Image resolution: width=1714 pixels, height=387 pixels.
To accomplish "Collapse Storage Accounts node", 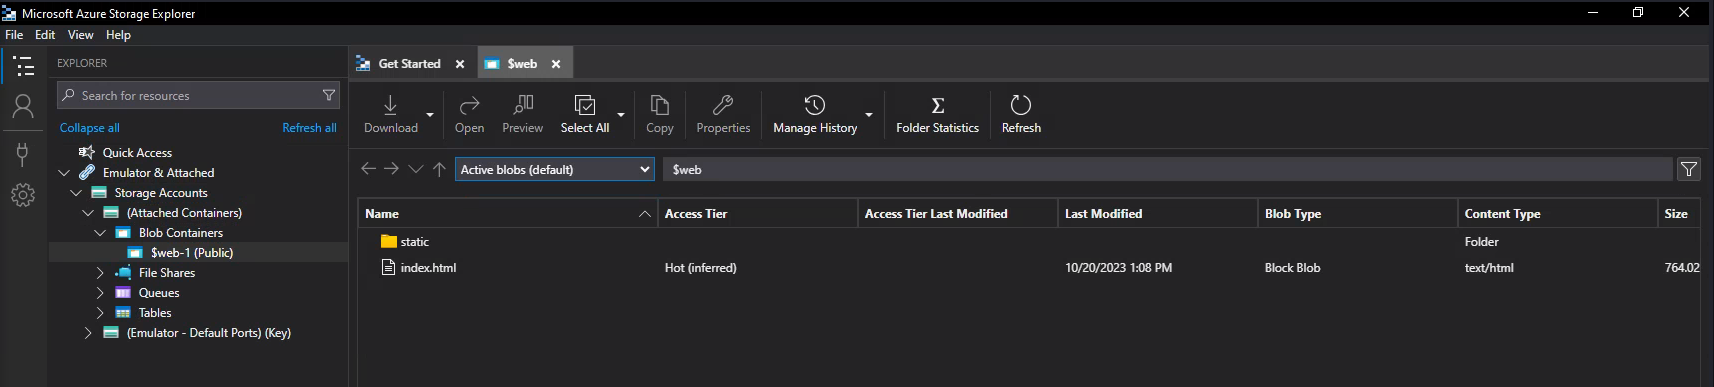I will [x=76, y=193].
